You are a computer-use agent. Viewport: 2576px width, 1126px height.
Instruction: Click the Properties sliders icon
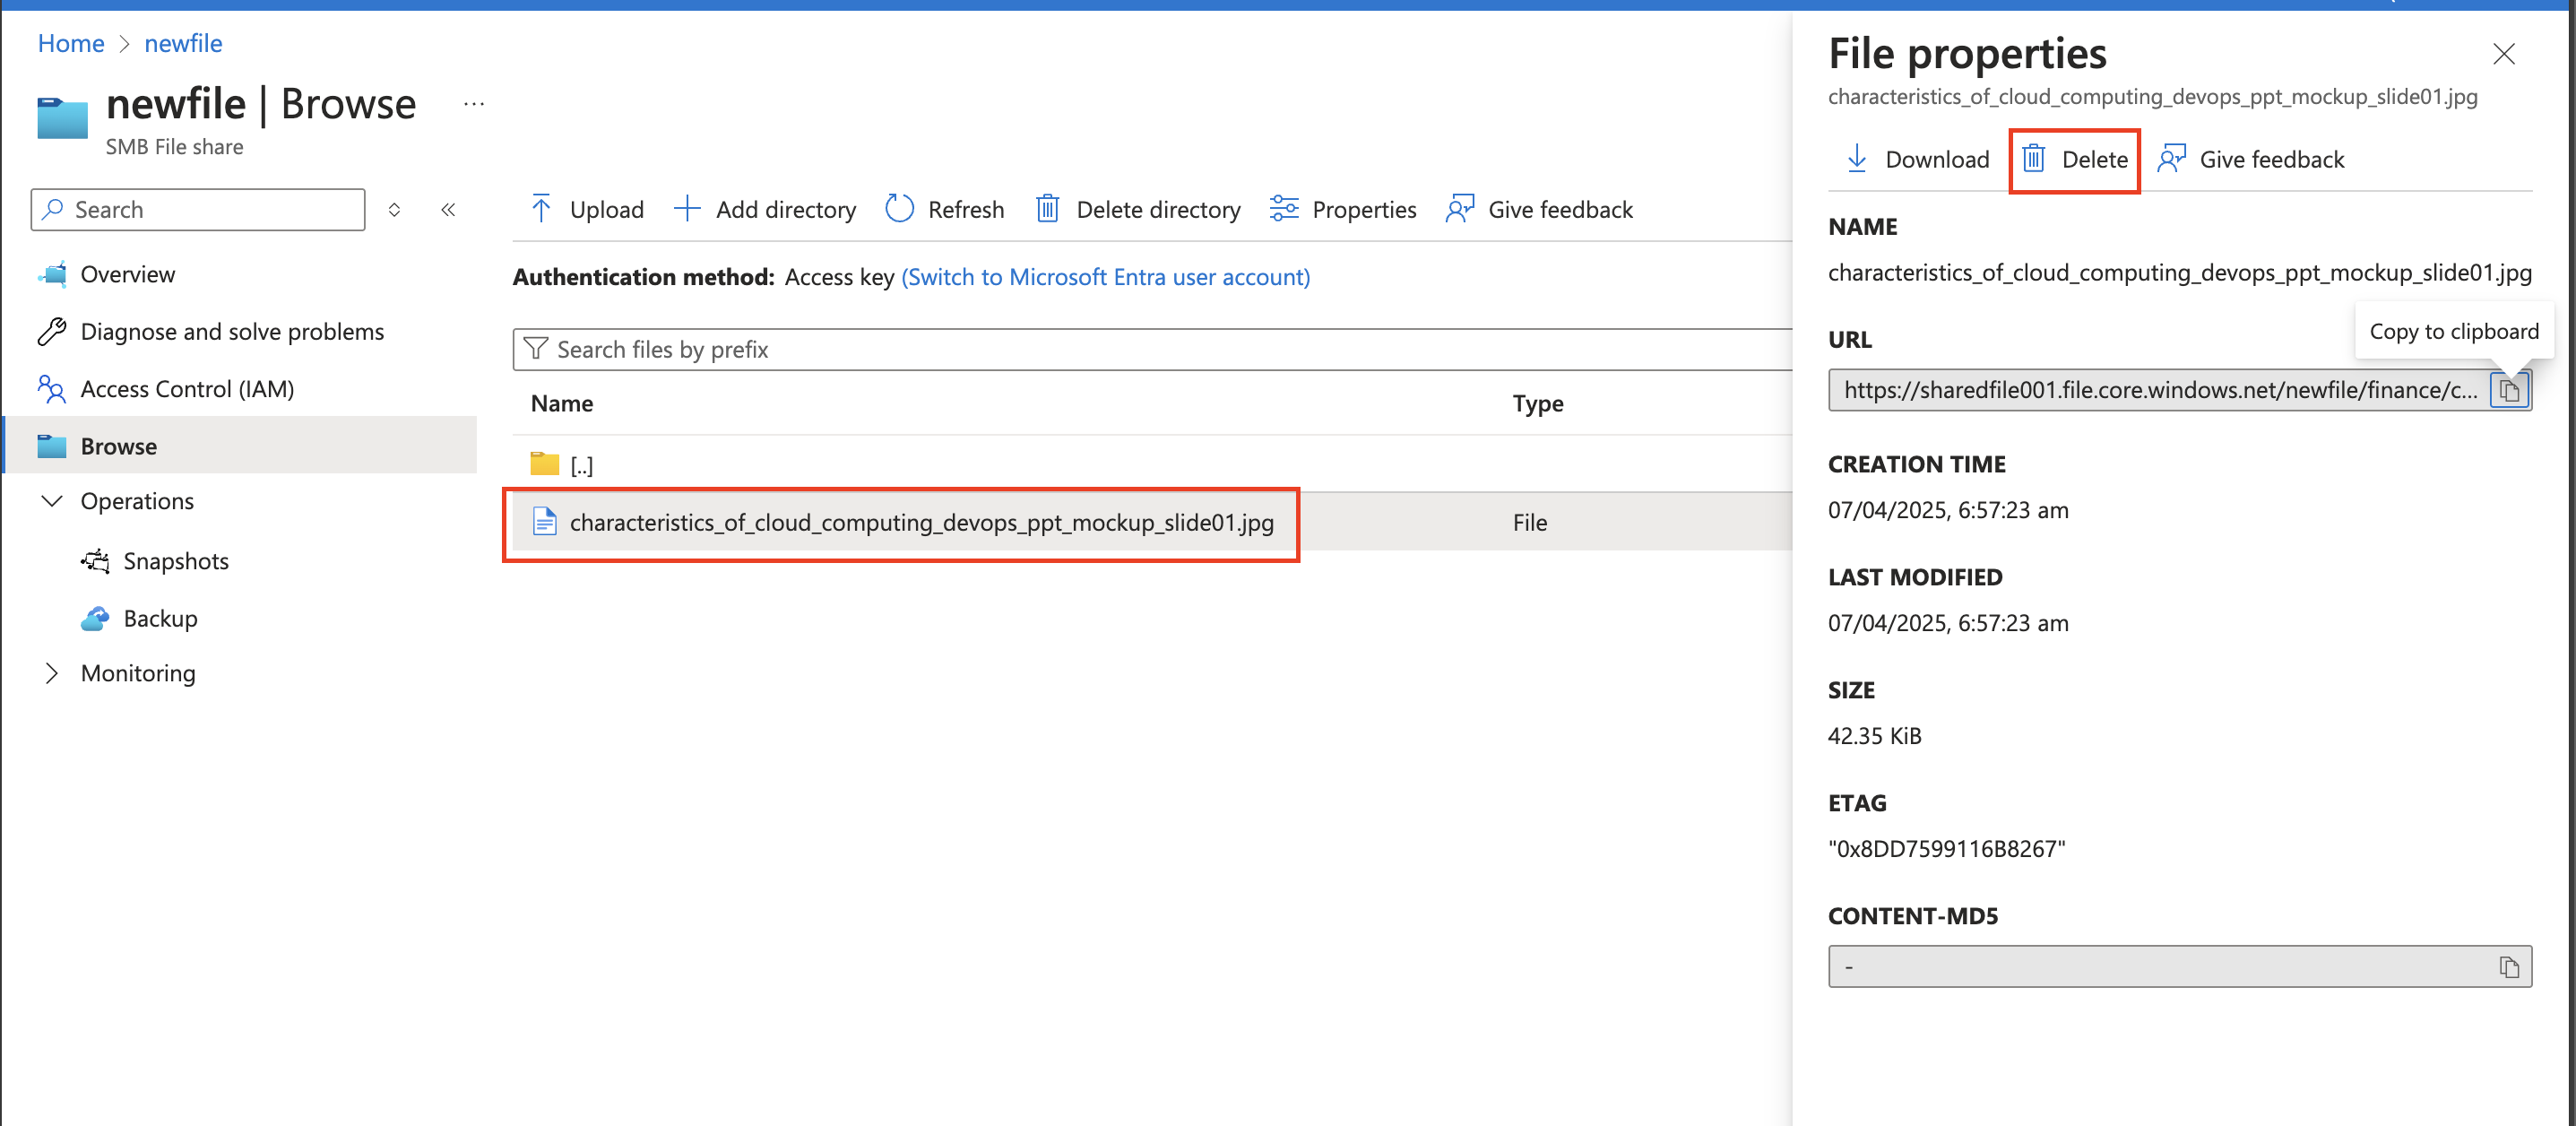pyautogui.click(x=1283, y=209)
